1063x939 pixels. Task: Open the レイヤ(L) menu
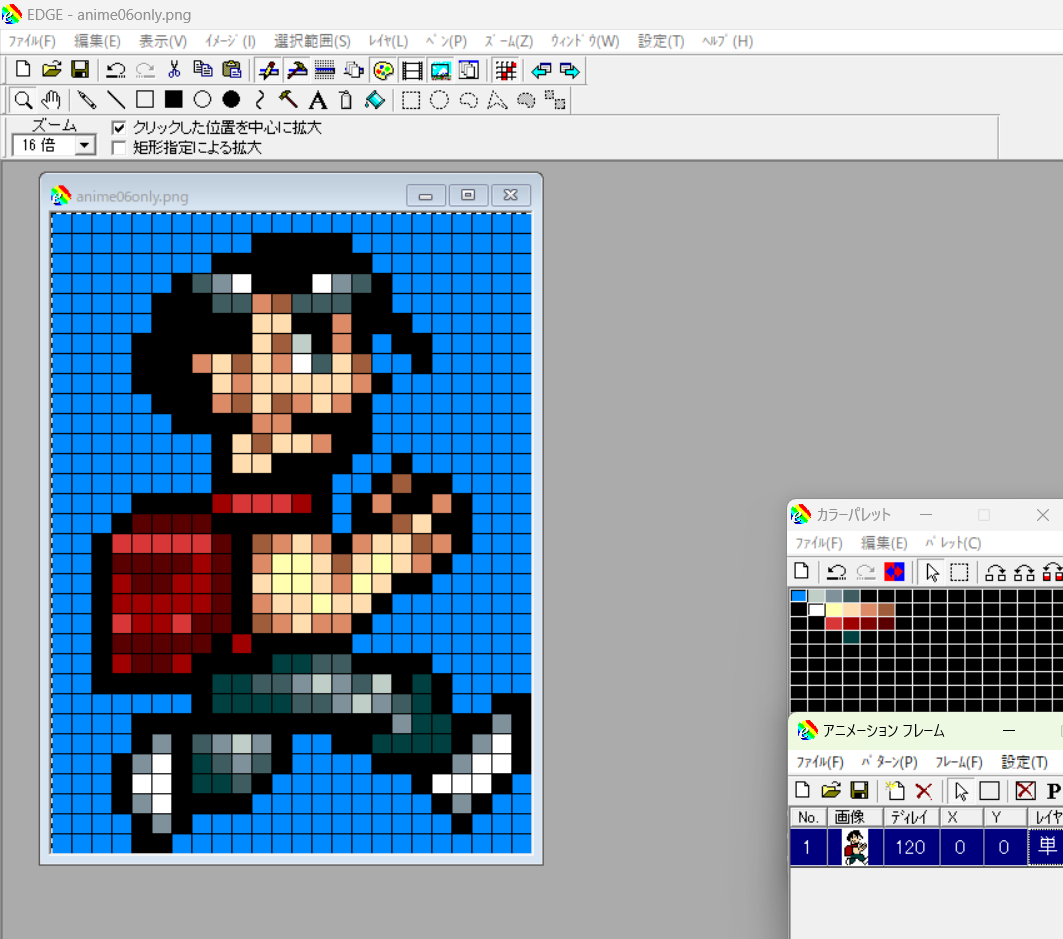pyautogui.click(x=388, y=41)
